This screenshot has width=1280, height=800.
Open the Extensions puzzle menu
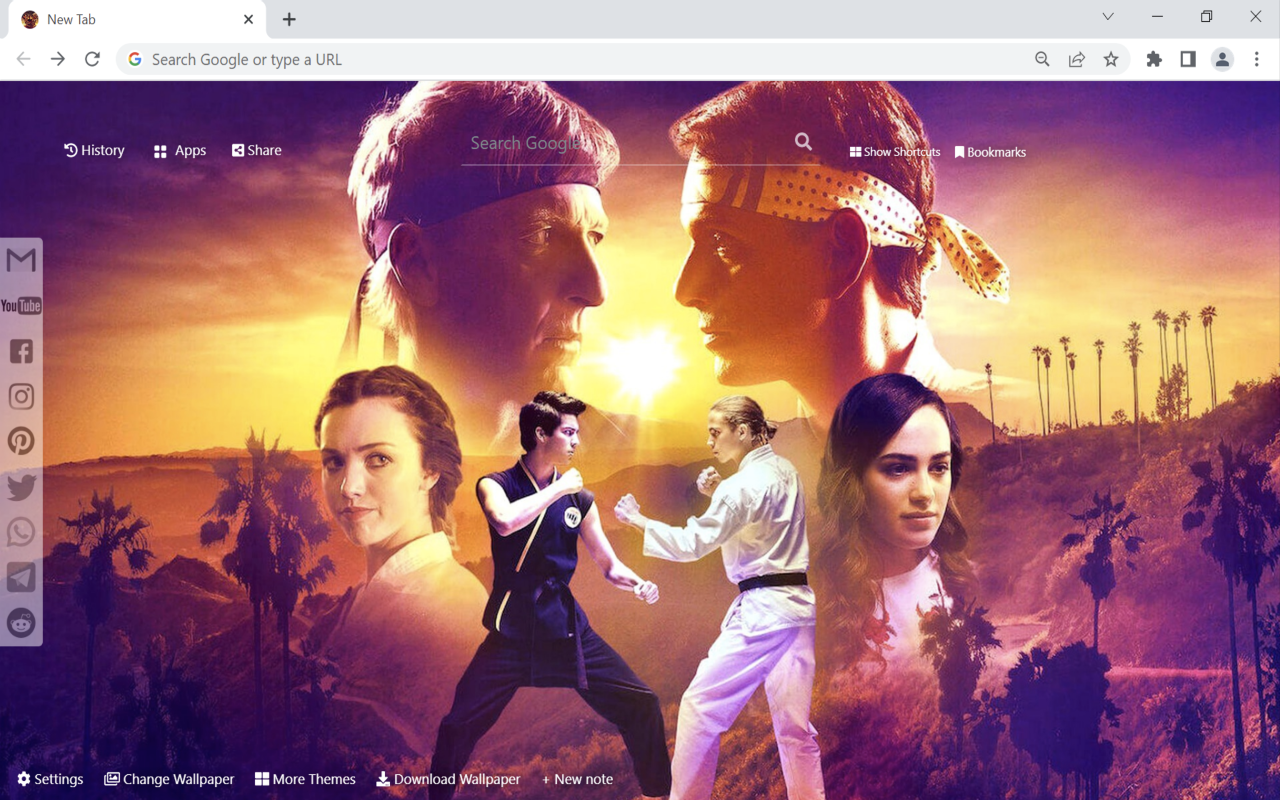tap(1154, 59)
